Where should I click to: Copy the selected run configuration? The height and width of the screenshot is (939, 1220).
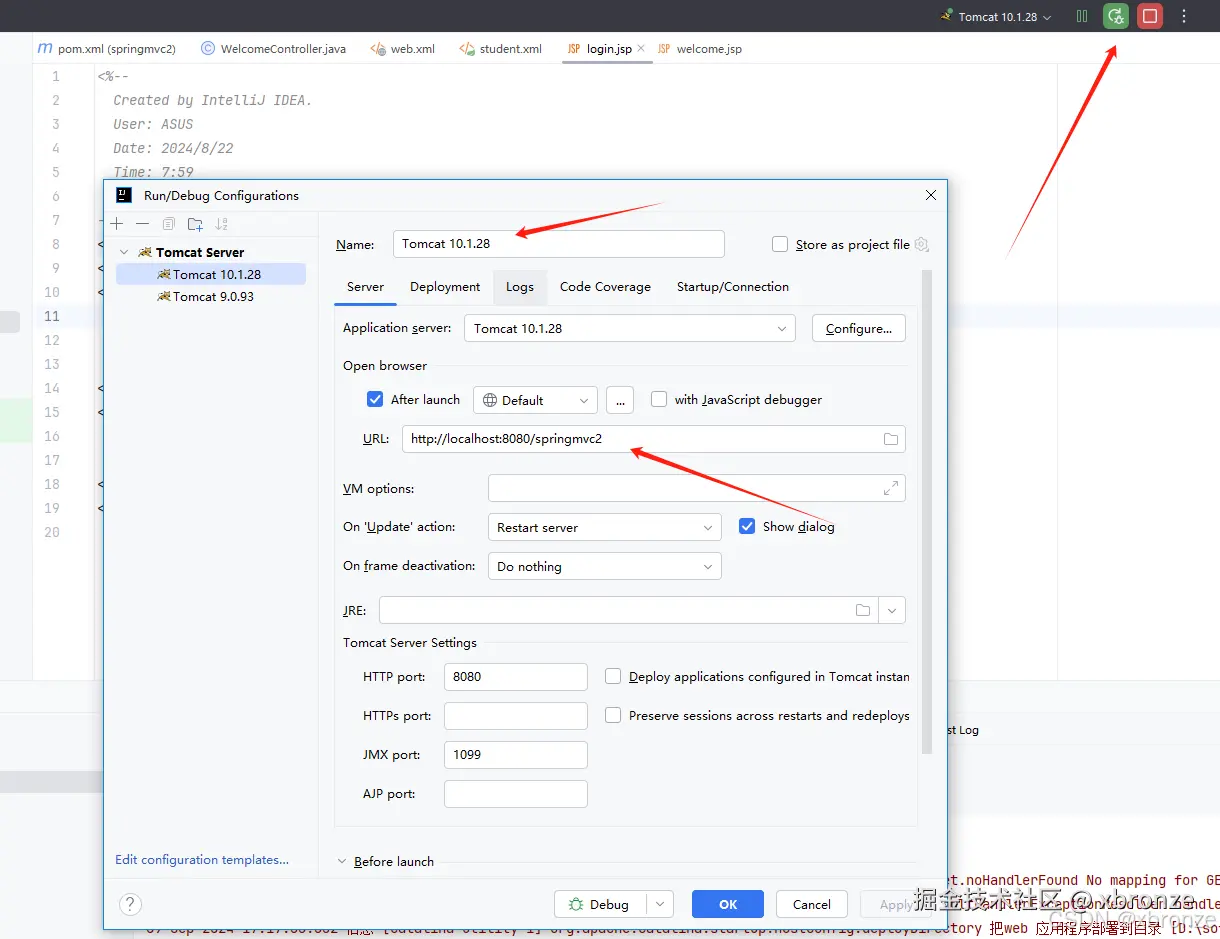click(169, 224)
